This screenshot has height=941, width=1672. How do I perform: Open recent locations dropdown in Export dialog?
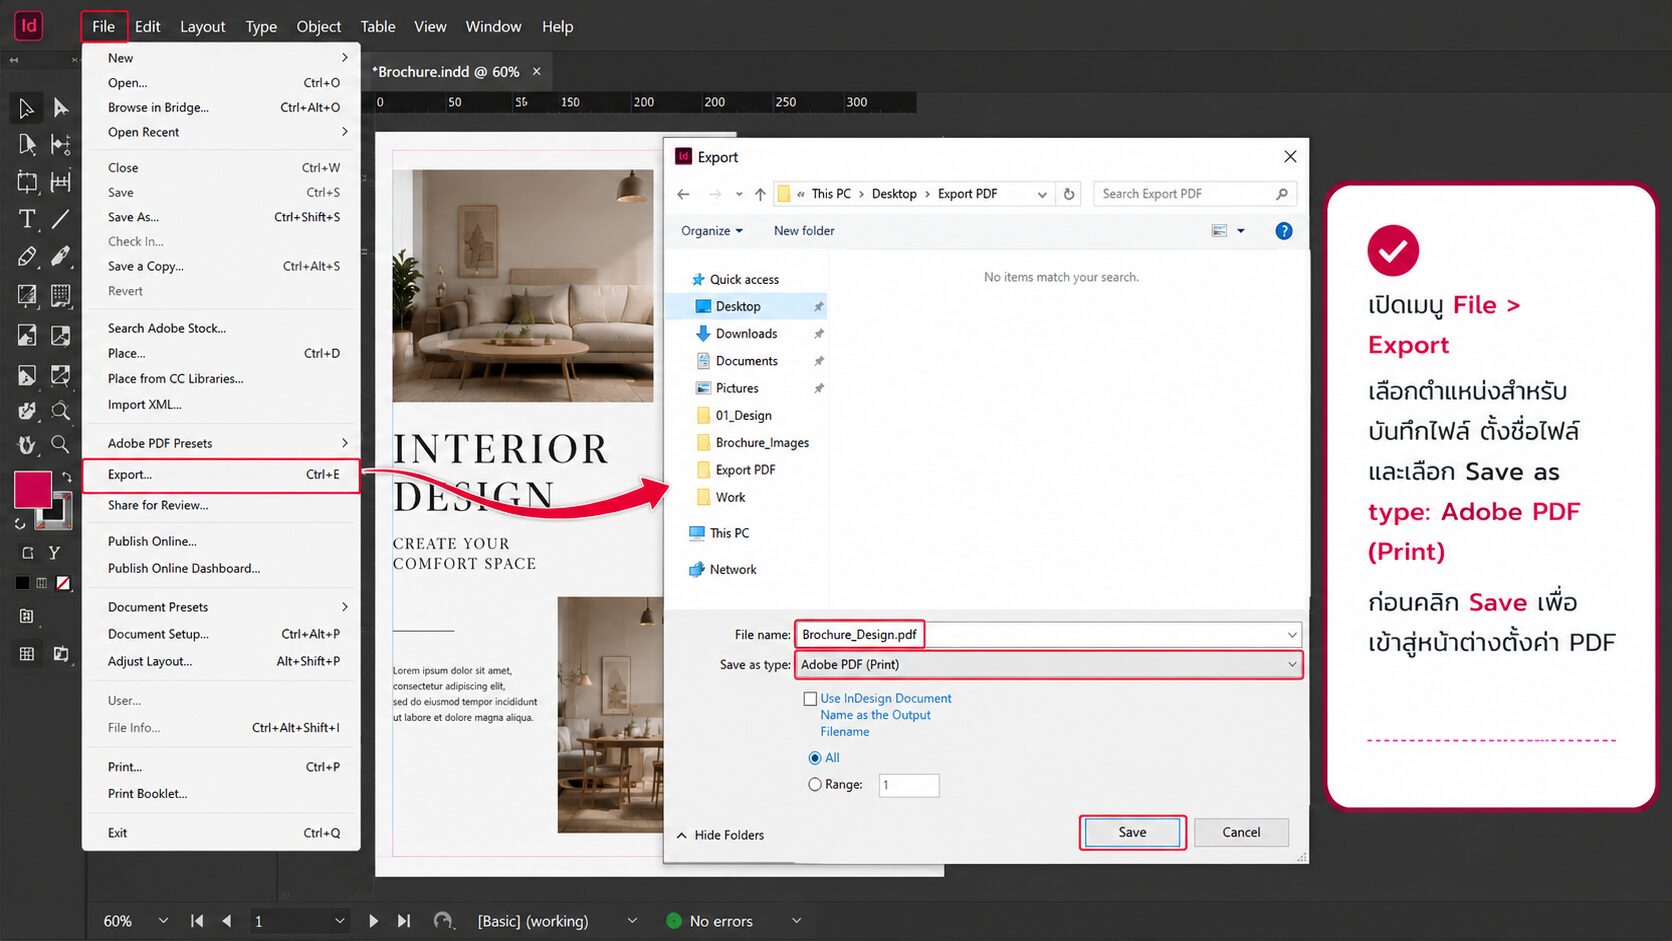(x=739, y=194)
